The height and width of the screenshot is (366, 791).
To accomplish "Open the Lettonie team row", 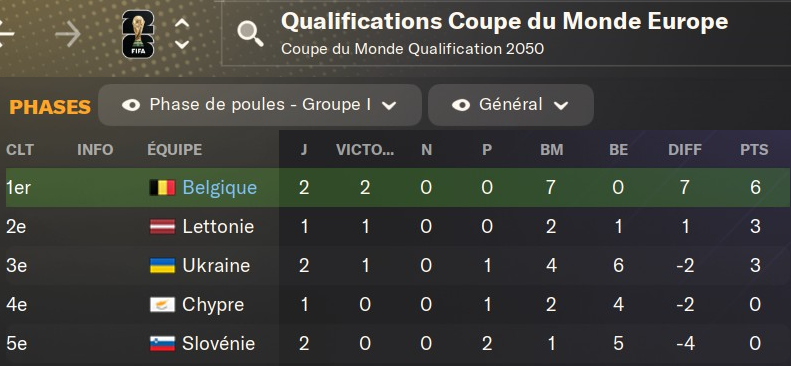I will pyautogui.click(x=398, y=226).
